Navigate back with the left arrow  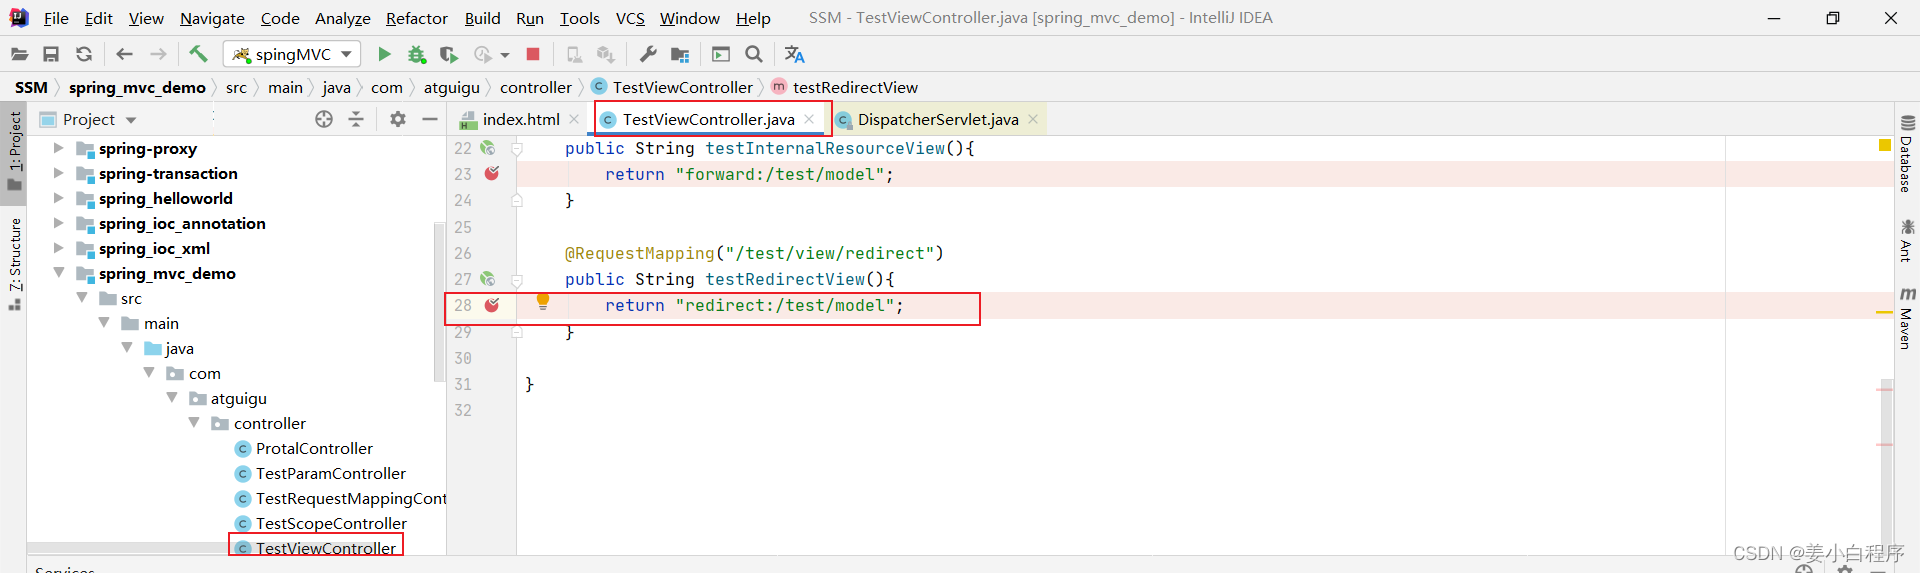click(x=124, y=54)
